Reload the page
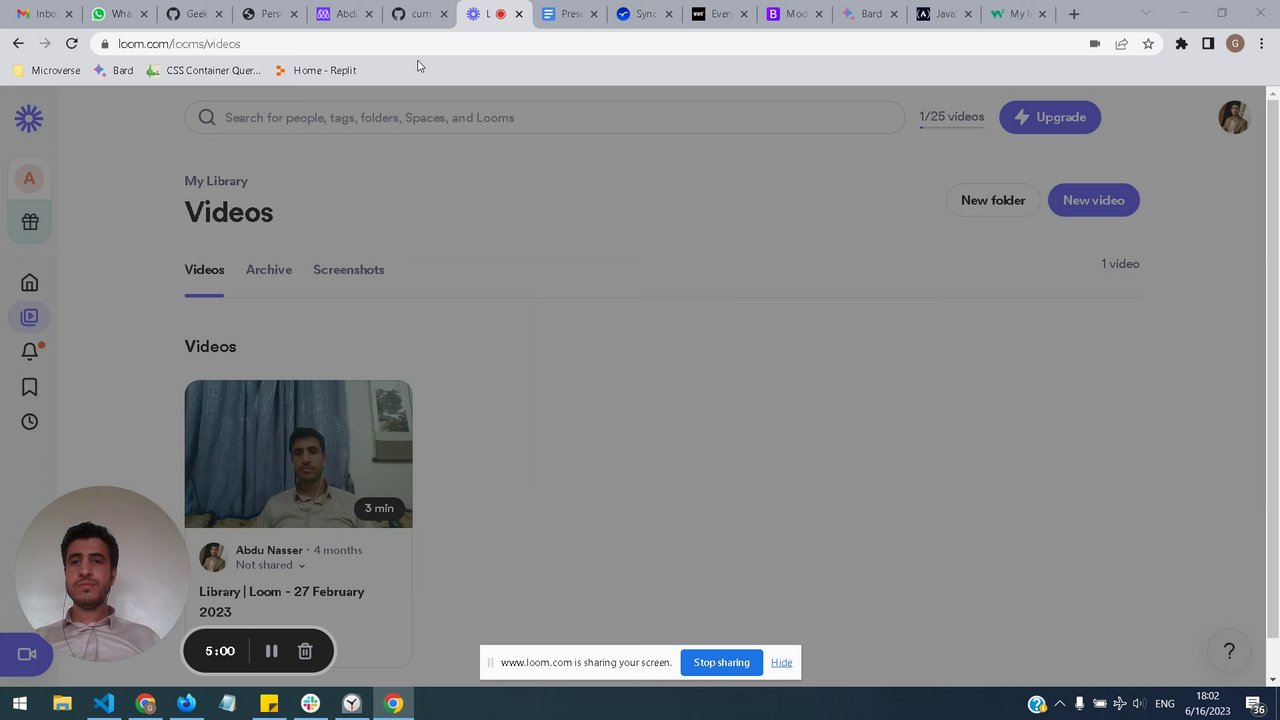Screen dimensions: 1280x720 71,44
